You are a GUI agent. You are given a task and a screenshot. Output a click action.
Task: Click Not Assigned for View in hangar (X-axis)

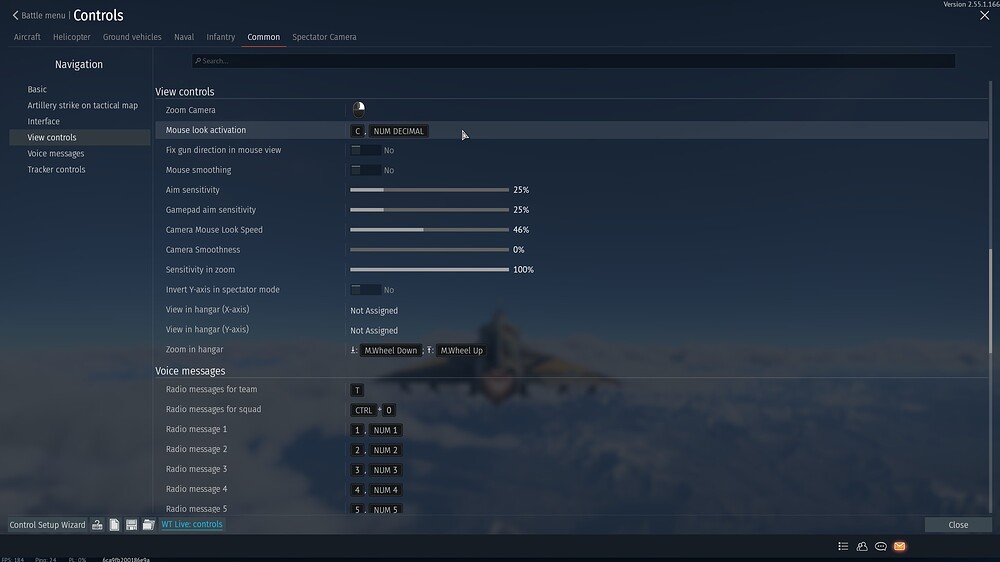[374, 311]
